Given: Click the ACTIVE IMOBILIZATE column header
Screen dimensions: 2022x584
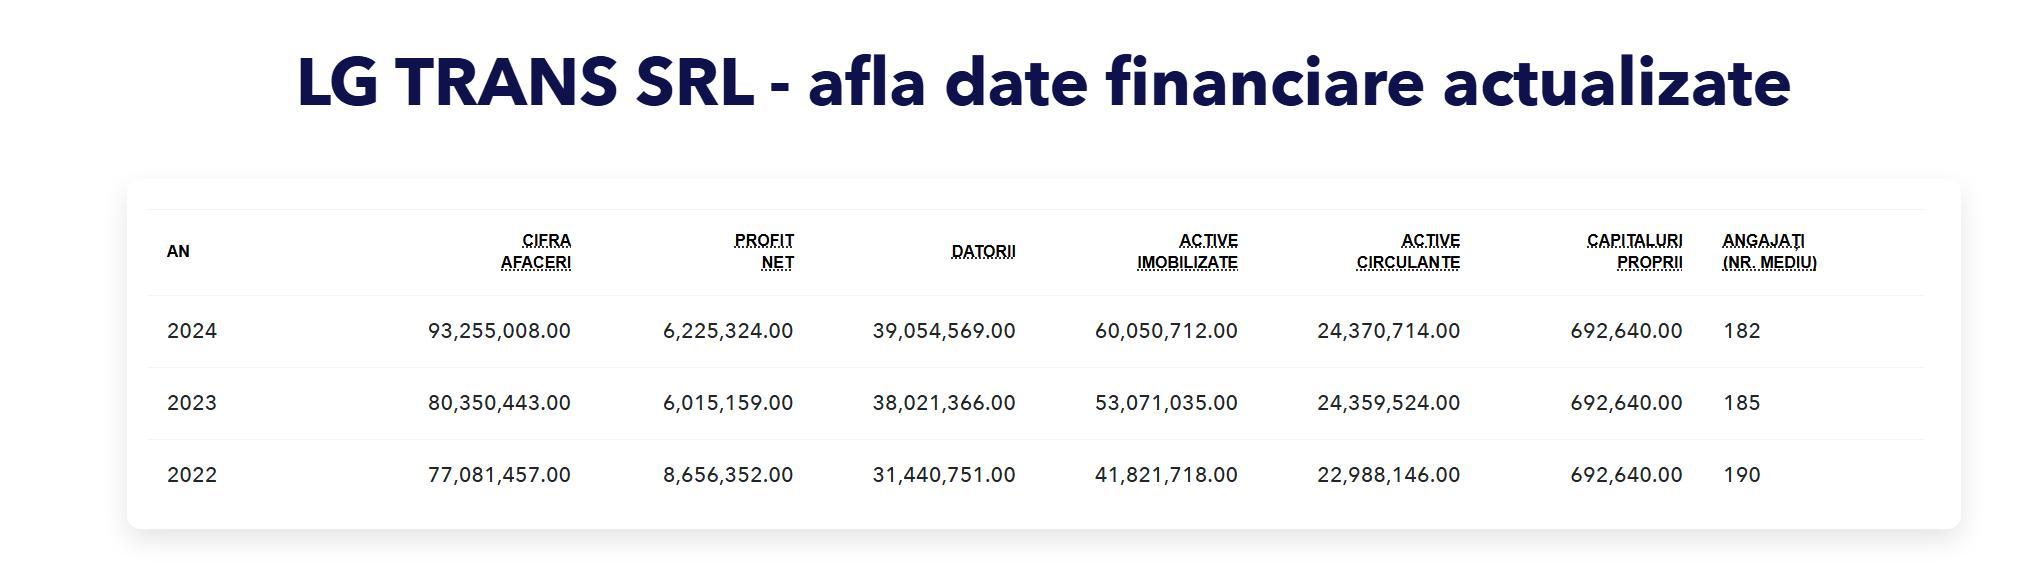Looking at the screenshot, I should 1188,252.
